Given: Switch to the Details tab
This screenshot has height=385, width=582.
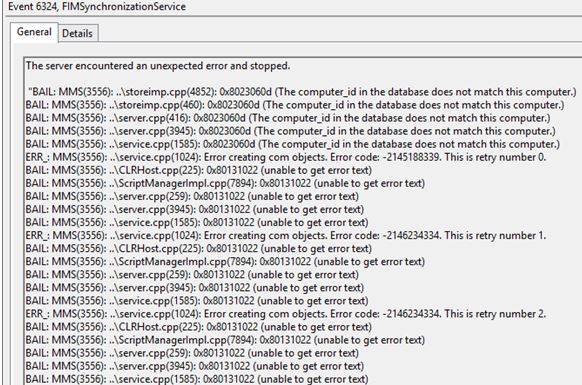Looking at the screenshot, I should pyautogui.click(x=78, y=33).
